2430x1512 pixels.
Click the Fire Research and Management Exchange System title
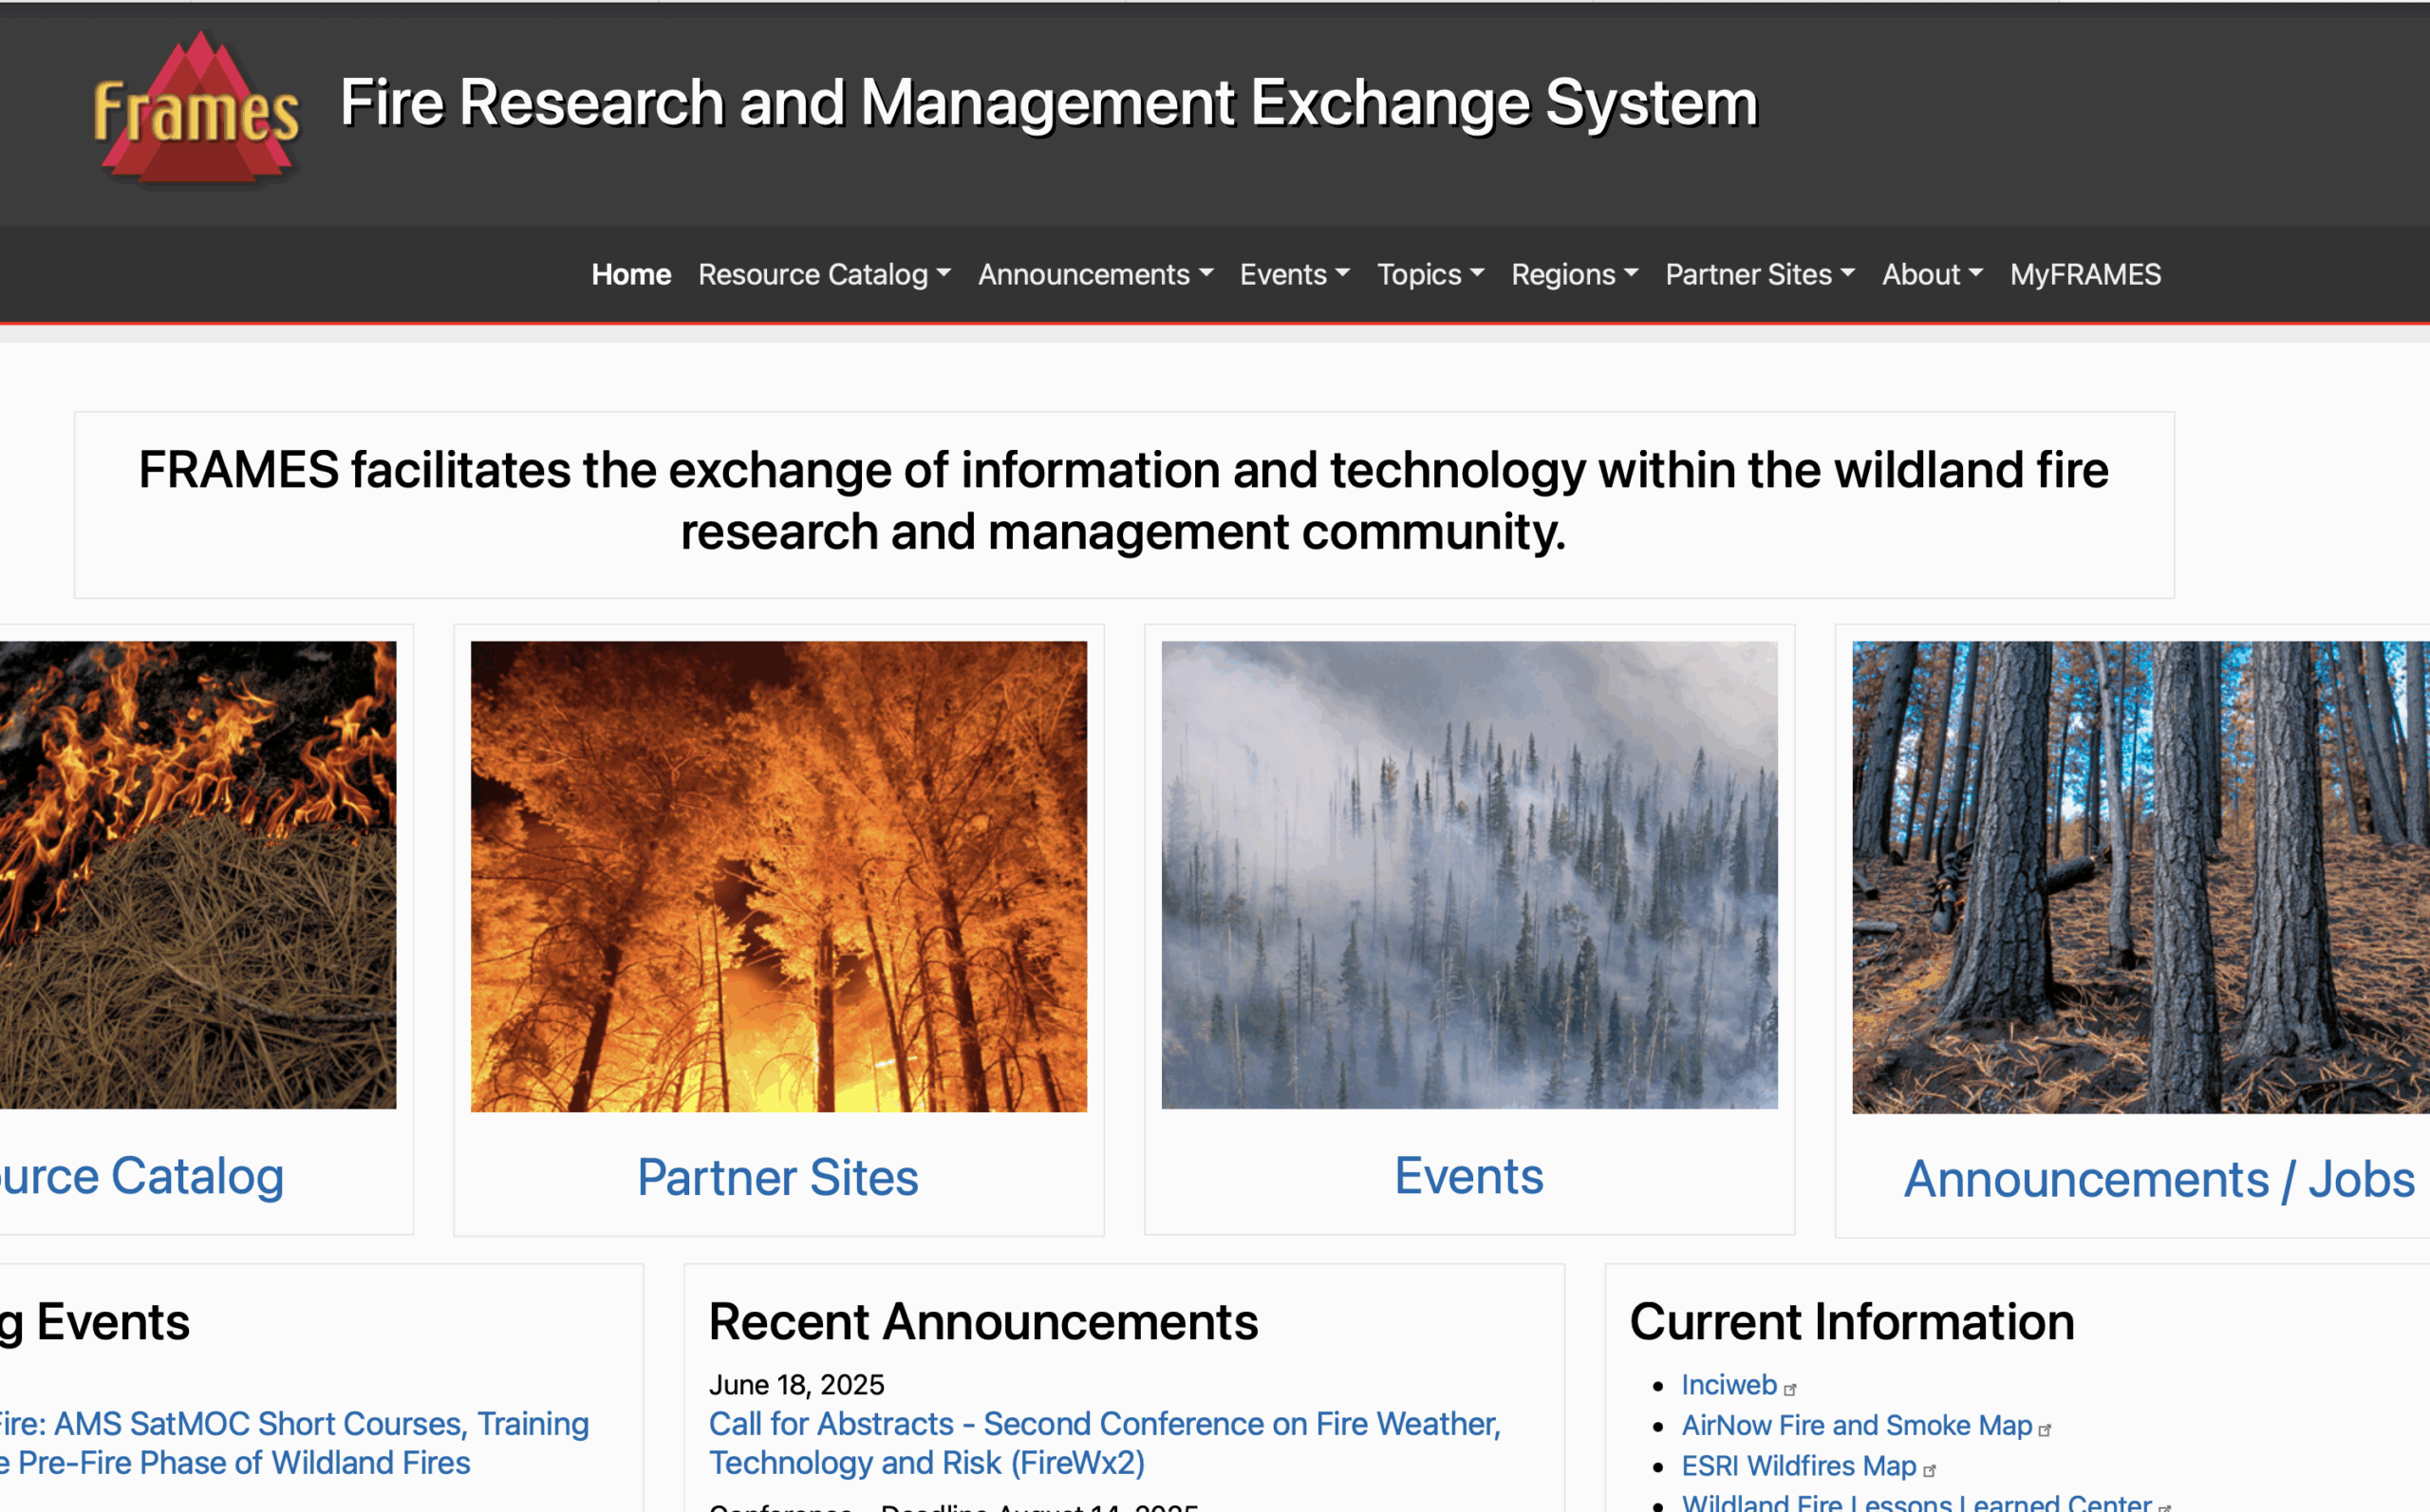[1048, 103]
